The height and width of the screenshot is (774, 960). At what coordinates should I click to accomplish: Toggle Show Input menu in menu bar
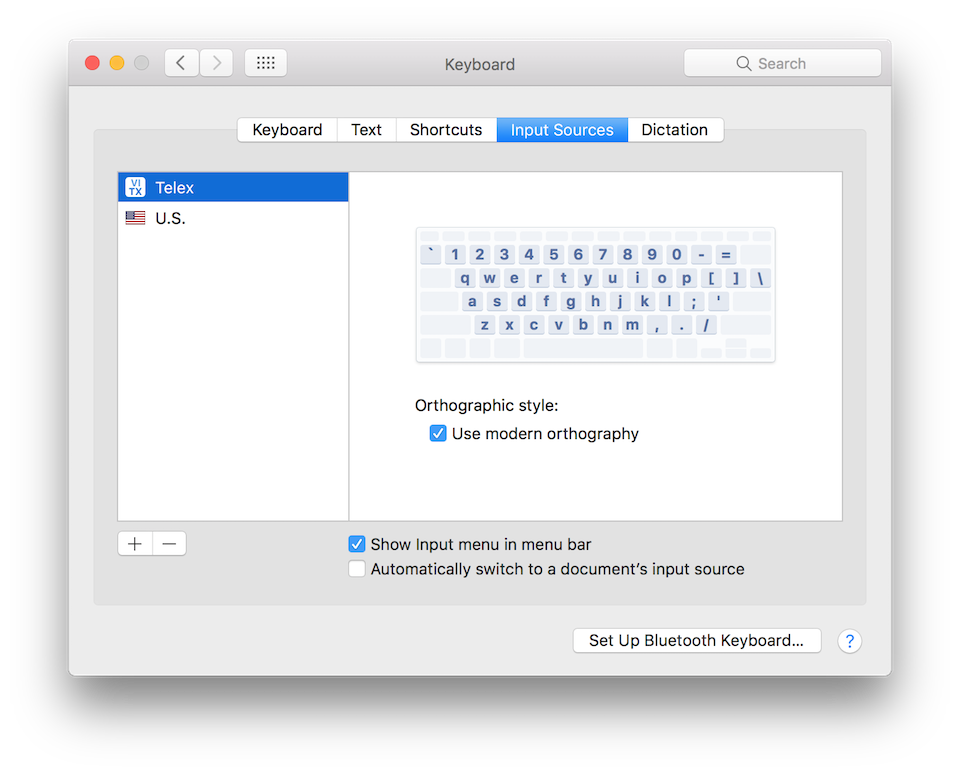pos(357,544)
